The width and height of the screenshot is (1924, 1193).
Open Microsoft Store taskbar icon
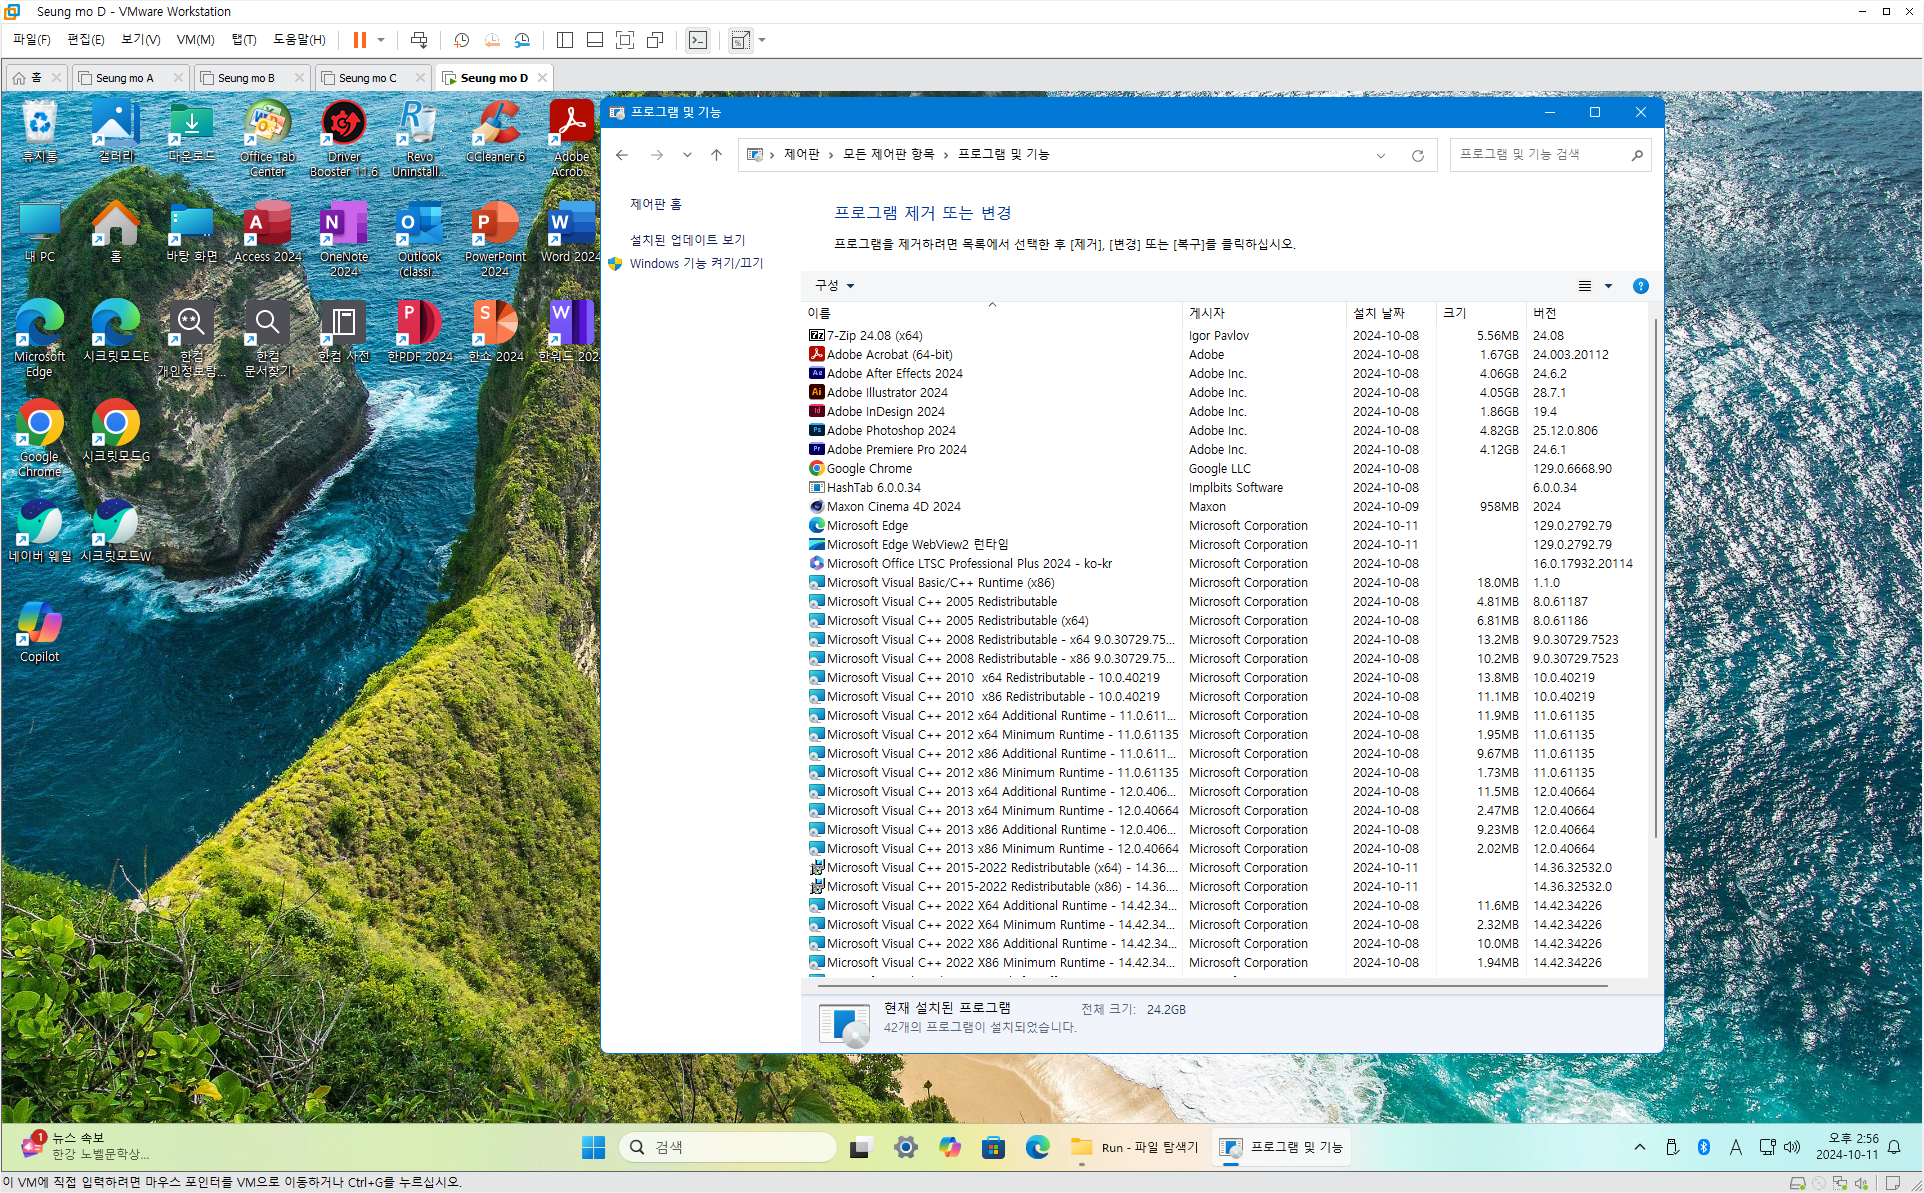tap(993, 1147)
